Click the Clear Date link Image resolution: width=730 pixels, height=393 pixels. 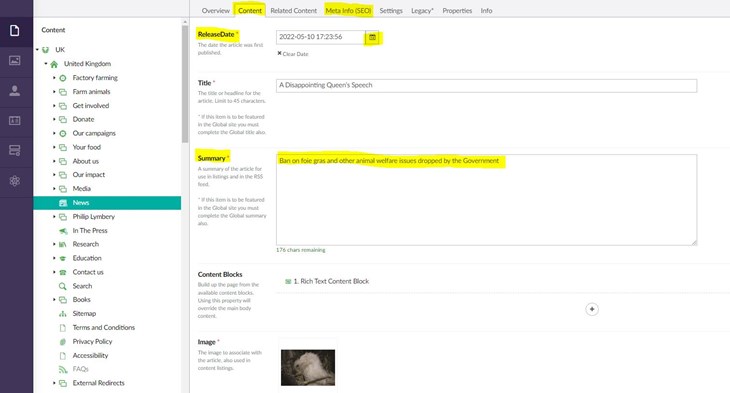click(x=293, y=54)
